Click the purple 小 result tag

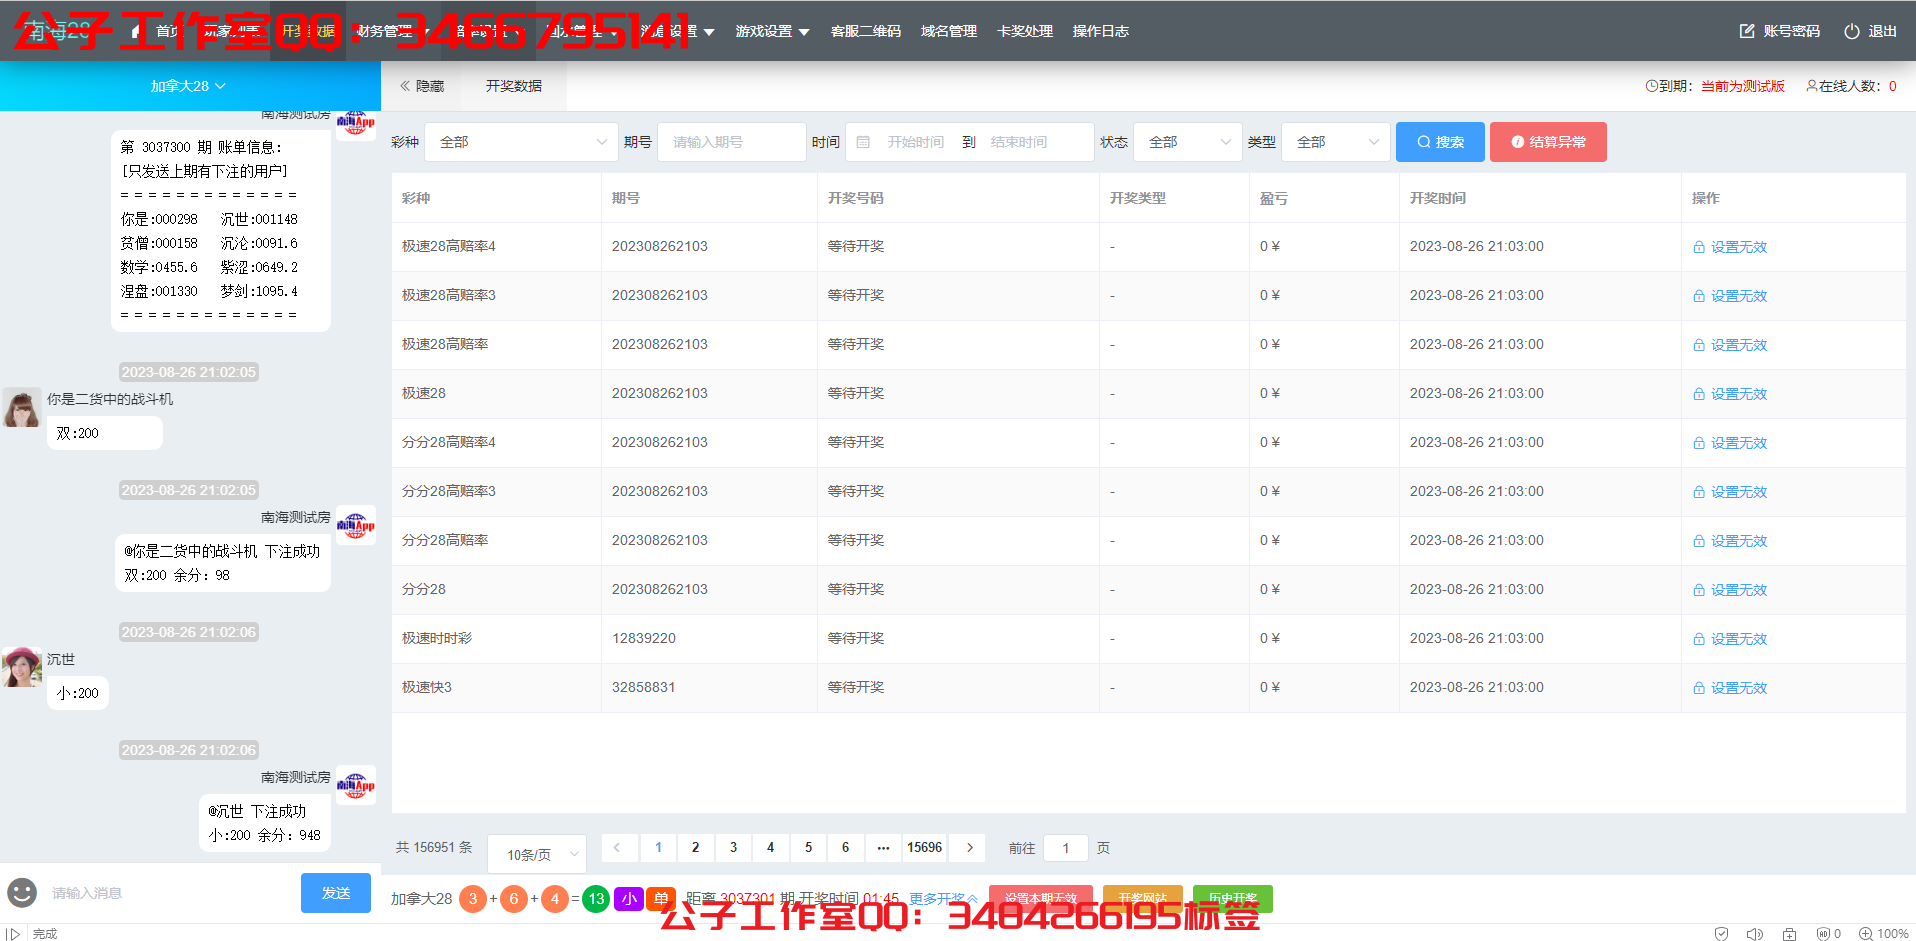click(x=629, y=898)
